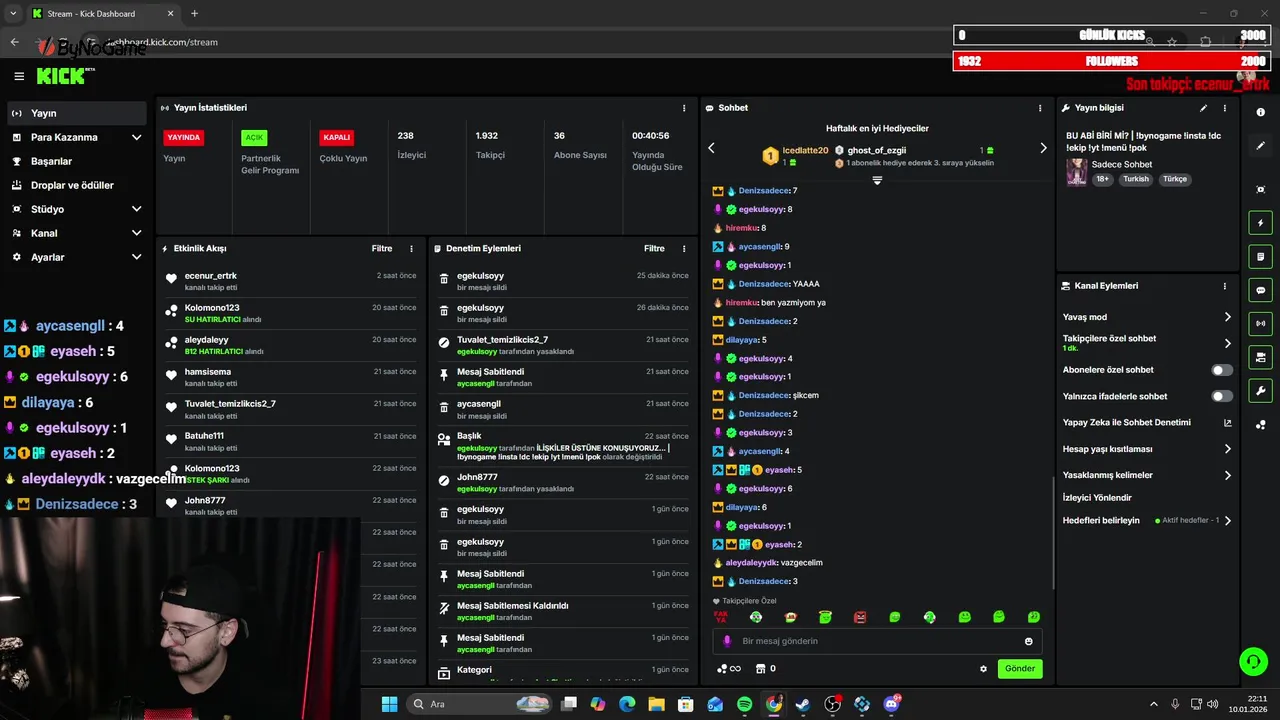Image resolution: width=1280 pixels, height=720 pixels.
Task: Click the Windows Start button
Action: tap(389, 704)
